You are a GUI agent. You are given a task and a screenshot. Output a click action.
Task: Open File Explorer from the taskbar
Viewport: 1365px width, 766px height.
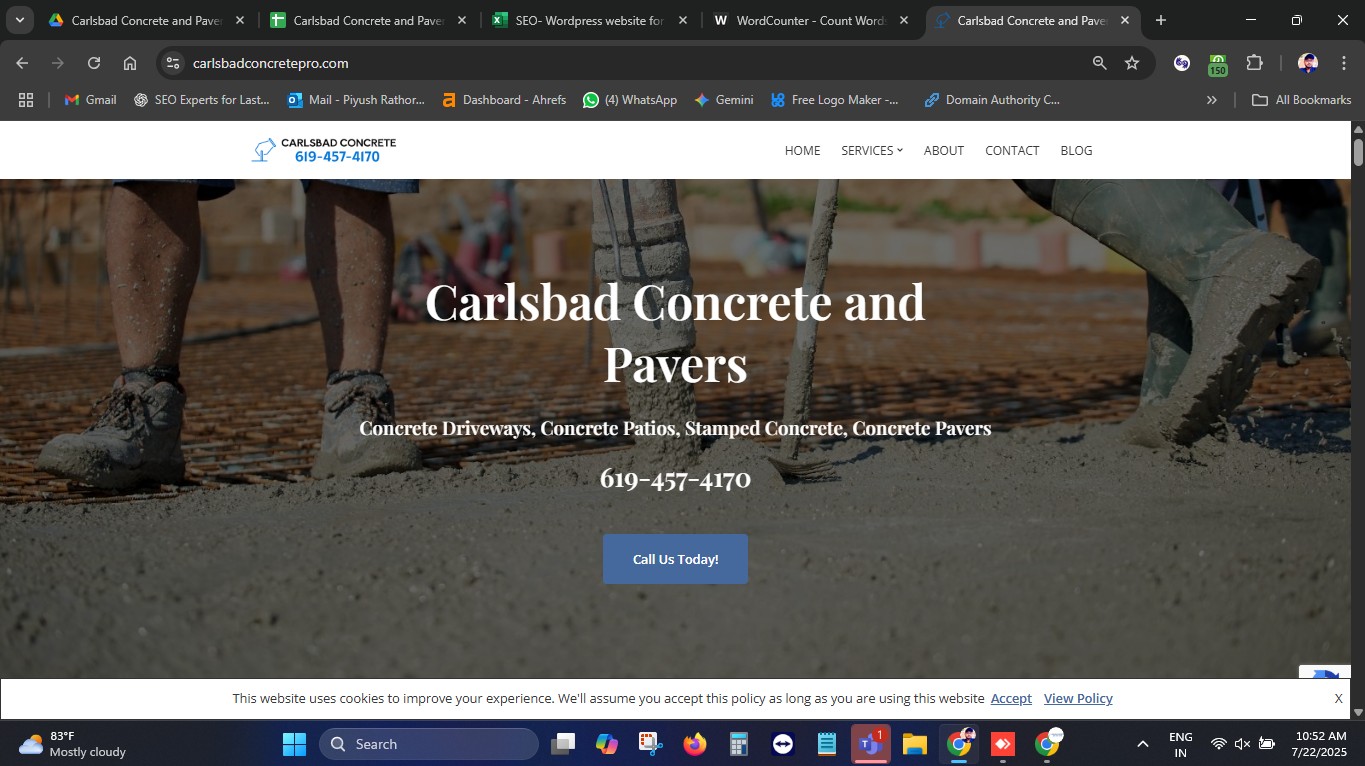pyautogui.click(x=914, y=744)
